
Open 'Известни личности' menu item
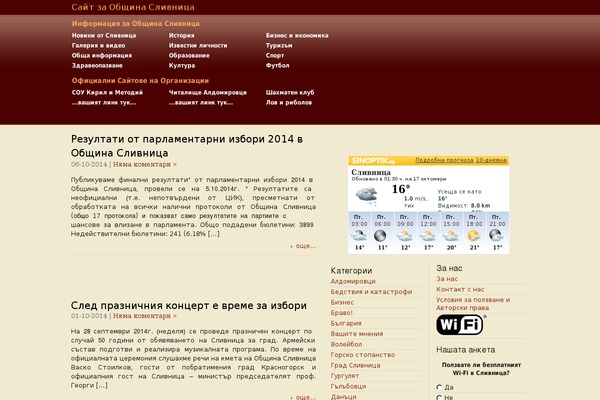[x=198, y=45]
